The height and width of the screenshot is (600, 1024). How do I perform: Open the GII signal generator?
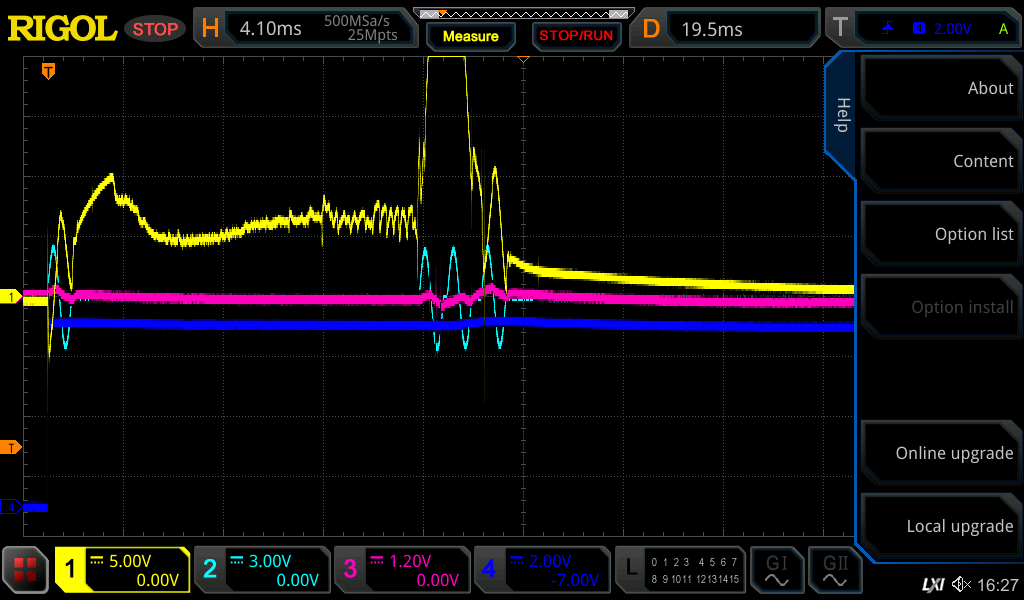coord(836,571)
